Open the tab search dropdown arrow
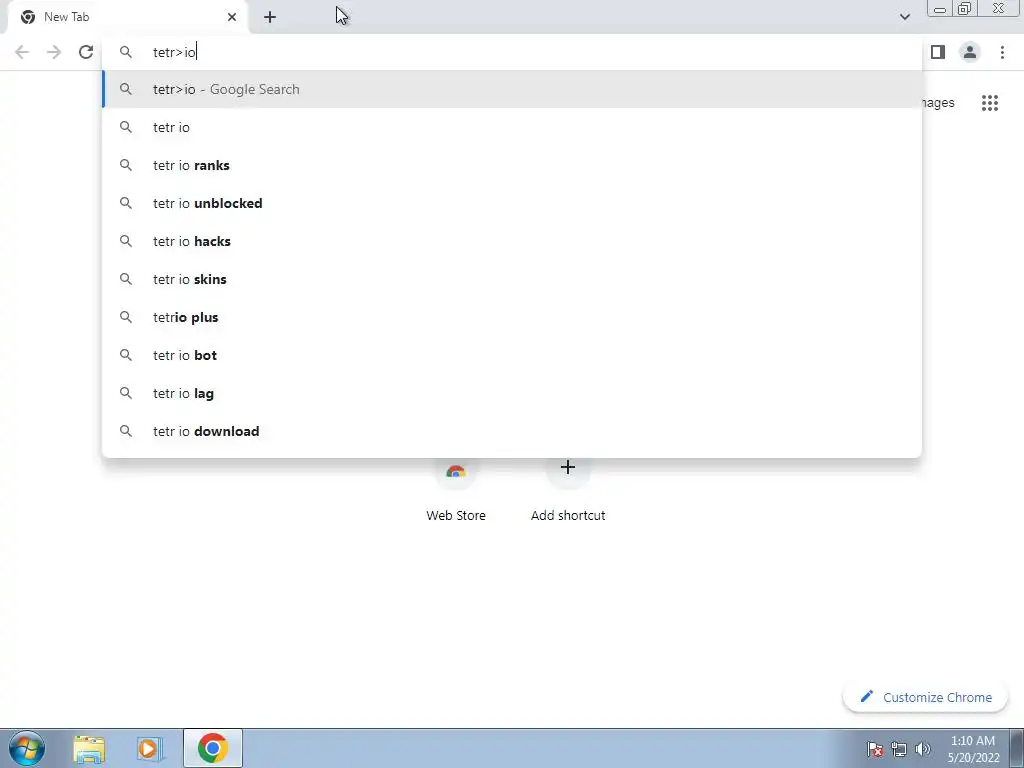The width and height of the screenshot is (1024, 768). 904,17
